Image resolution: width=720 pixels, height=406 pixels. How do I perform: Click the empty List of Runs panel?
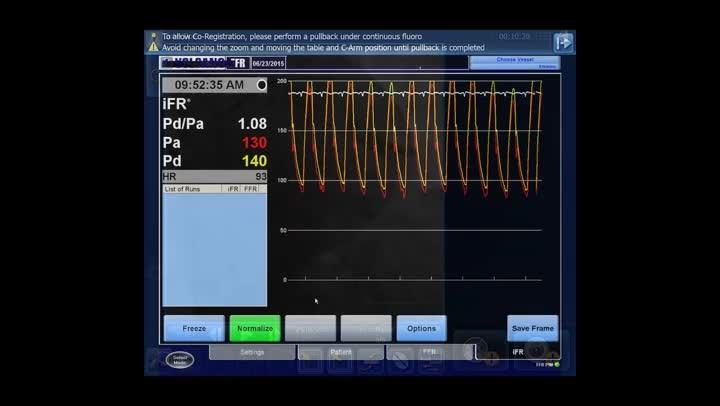(x=214, y=249)
